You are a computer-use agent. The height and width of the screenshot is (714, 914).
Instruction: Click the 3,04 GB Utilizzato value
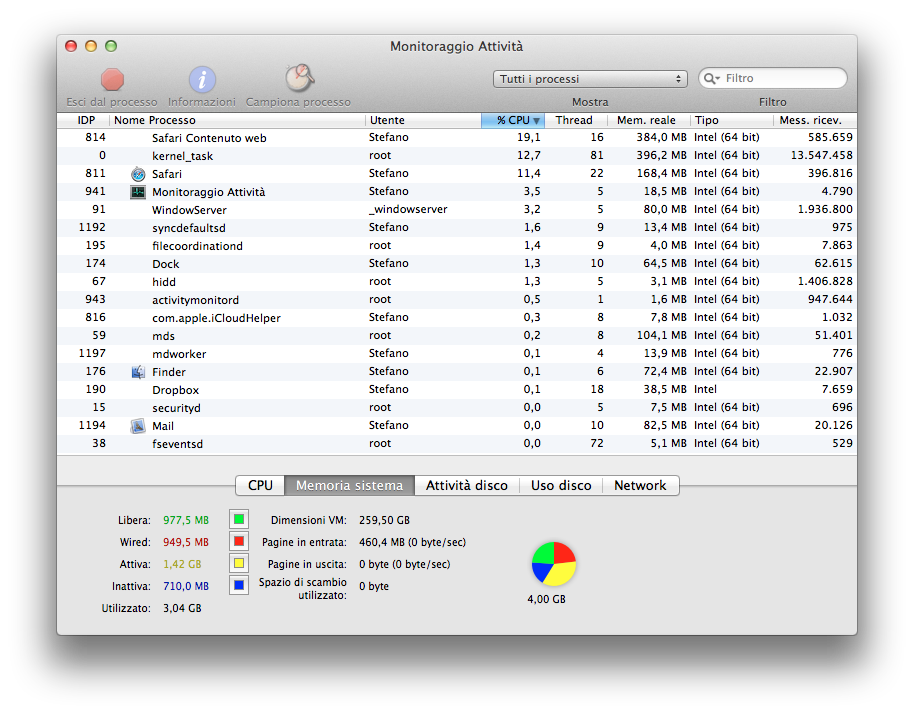pos(182,609)
